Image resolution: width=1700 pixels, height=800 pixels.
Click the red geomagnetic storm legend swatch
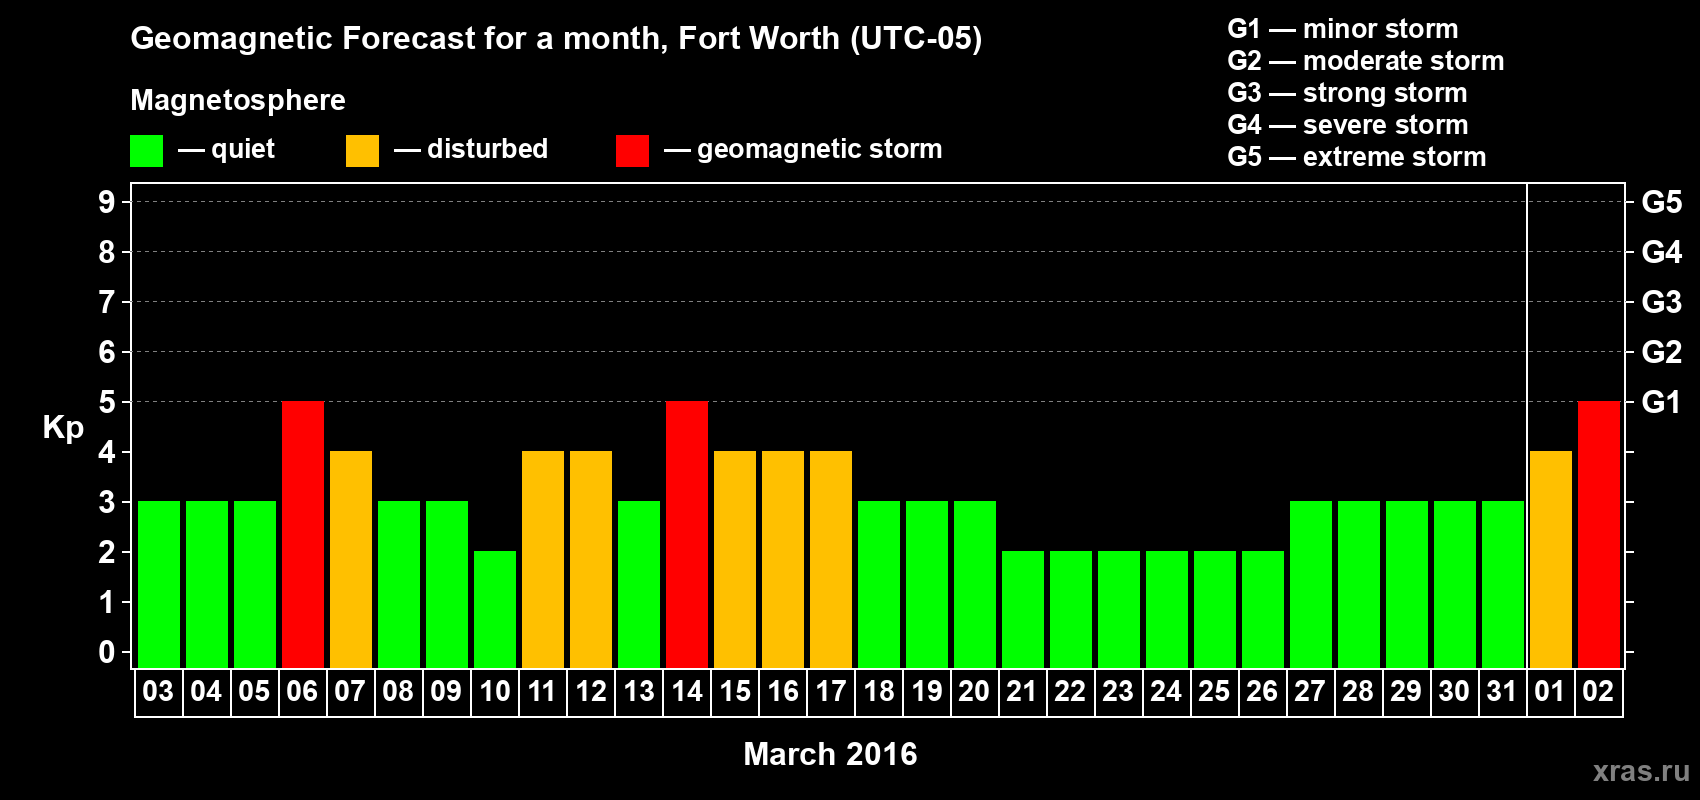[x=632, y=151]
